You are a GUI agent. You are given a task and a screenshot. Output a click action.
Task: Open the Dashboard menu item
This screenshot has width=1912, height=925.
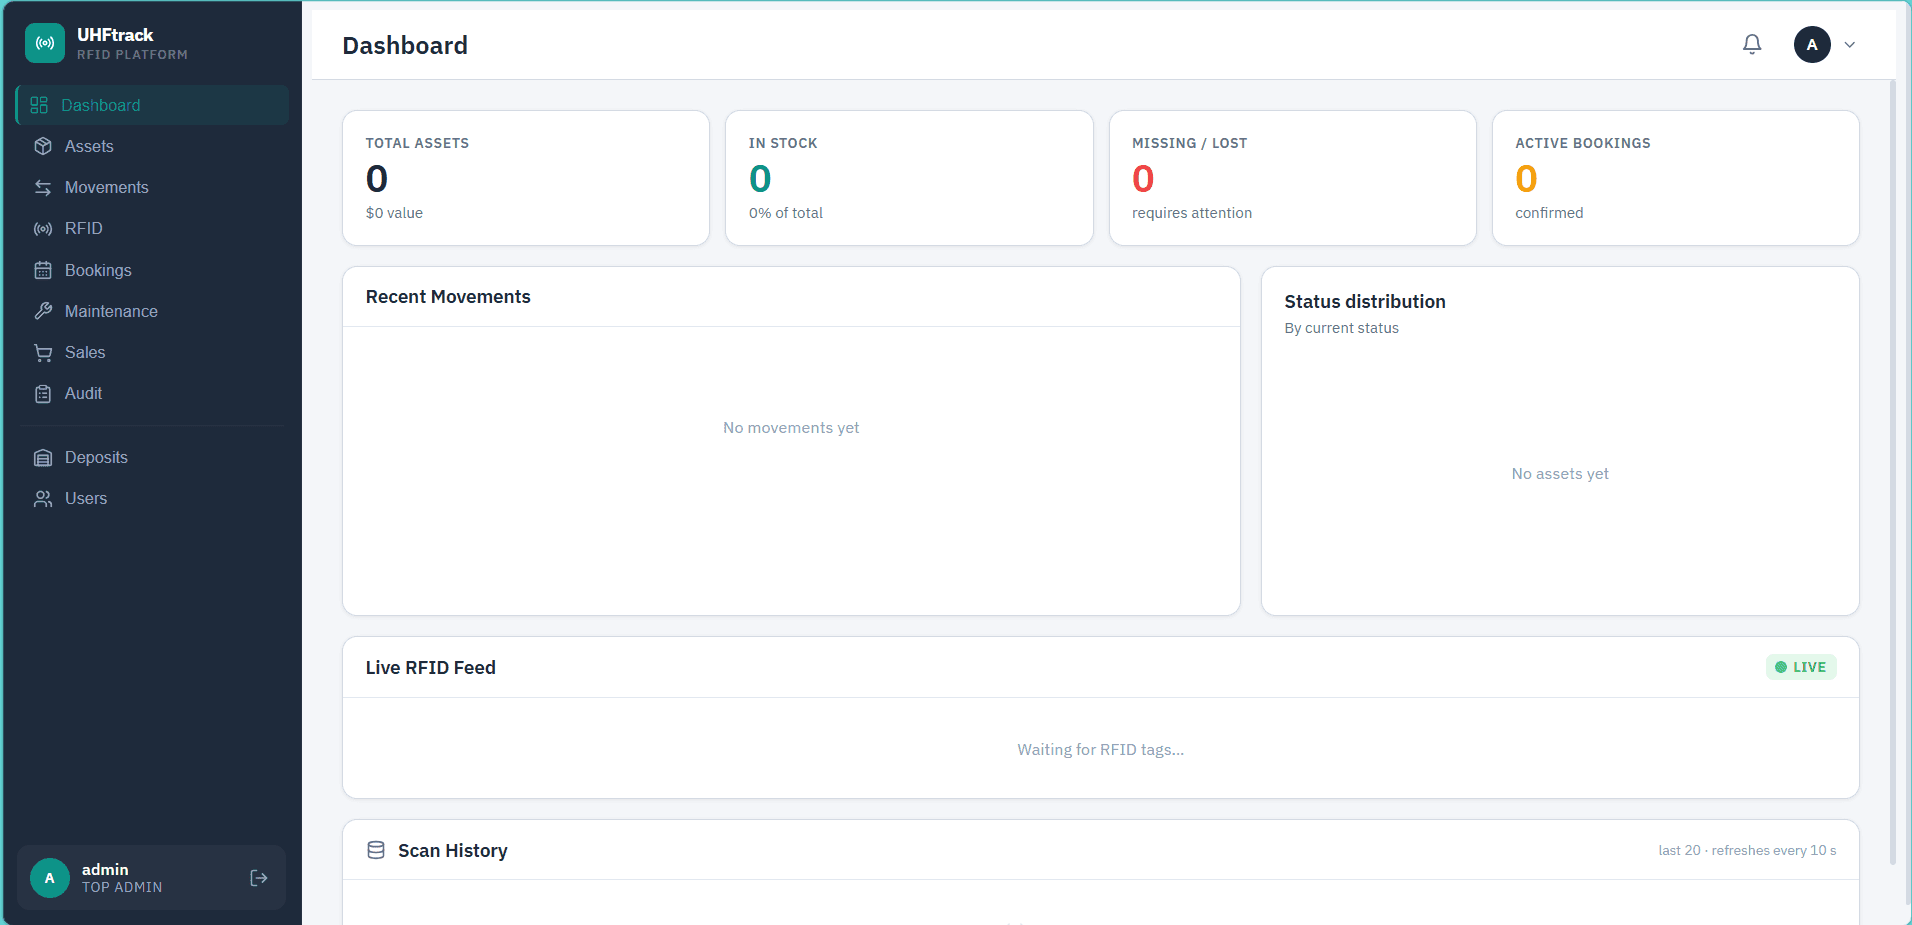tap(152, 105)
